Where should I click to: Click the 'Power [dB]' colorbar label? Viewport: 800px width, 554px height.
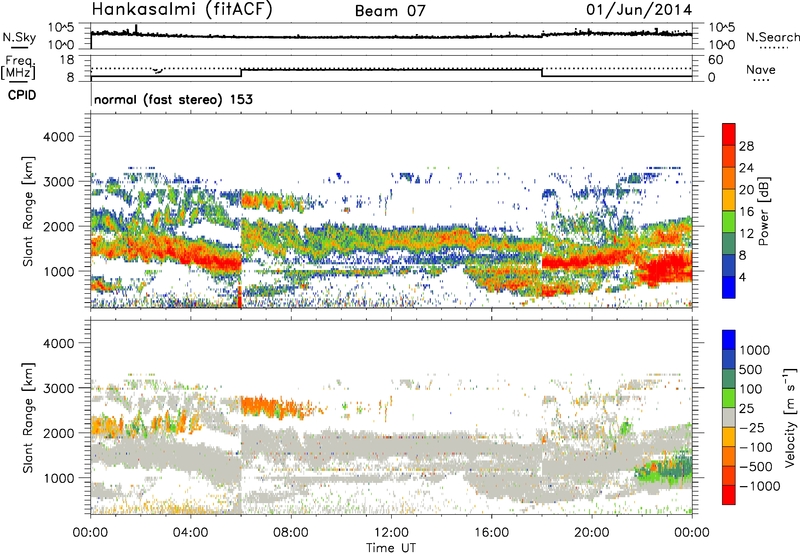click(x=764, y=211)
